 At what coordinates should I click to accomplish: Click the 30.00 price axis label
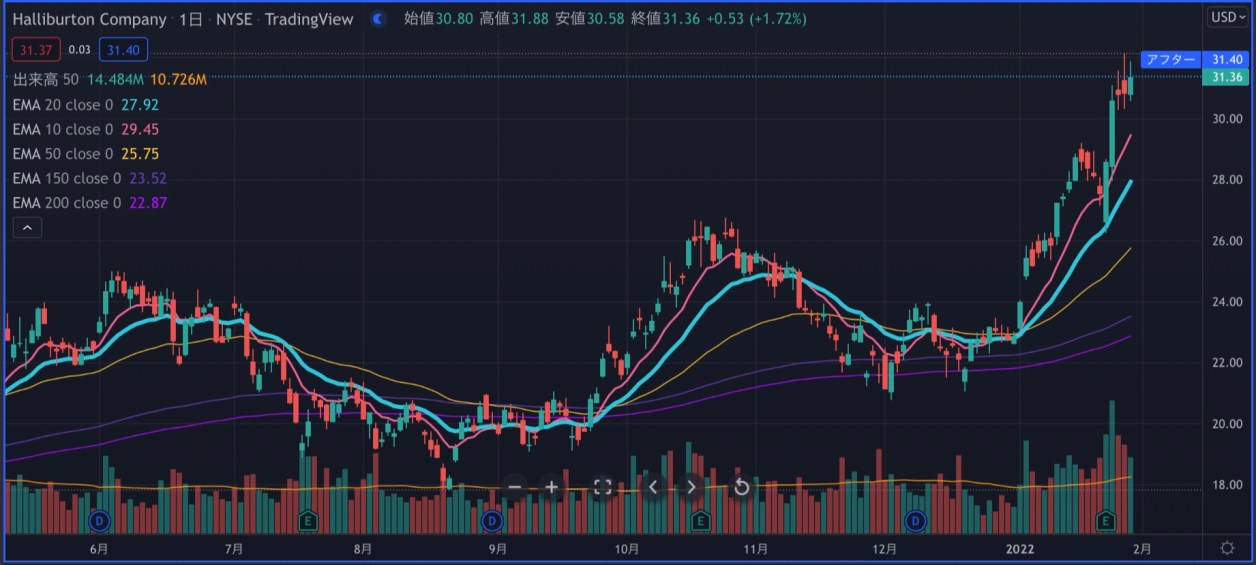[1226, 119]
